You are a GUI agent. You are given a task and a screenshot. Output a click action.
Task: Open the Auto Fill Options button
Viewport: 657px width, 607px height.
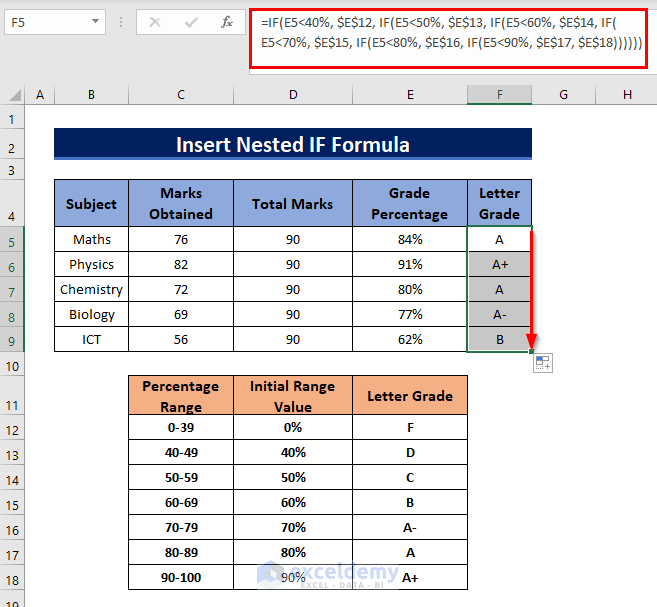coord(543,363)
